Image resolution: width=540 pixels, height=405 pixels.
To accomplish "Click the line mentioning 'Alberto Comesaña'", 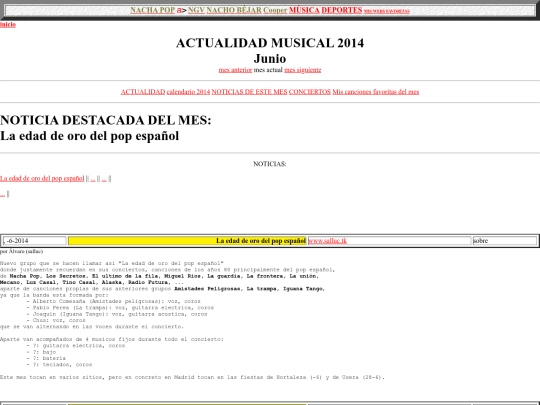I will pos(113,301).
